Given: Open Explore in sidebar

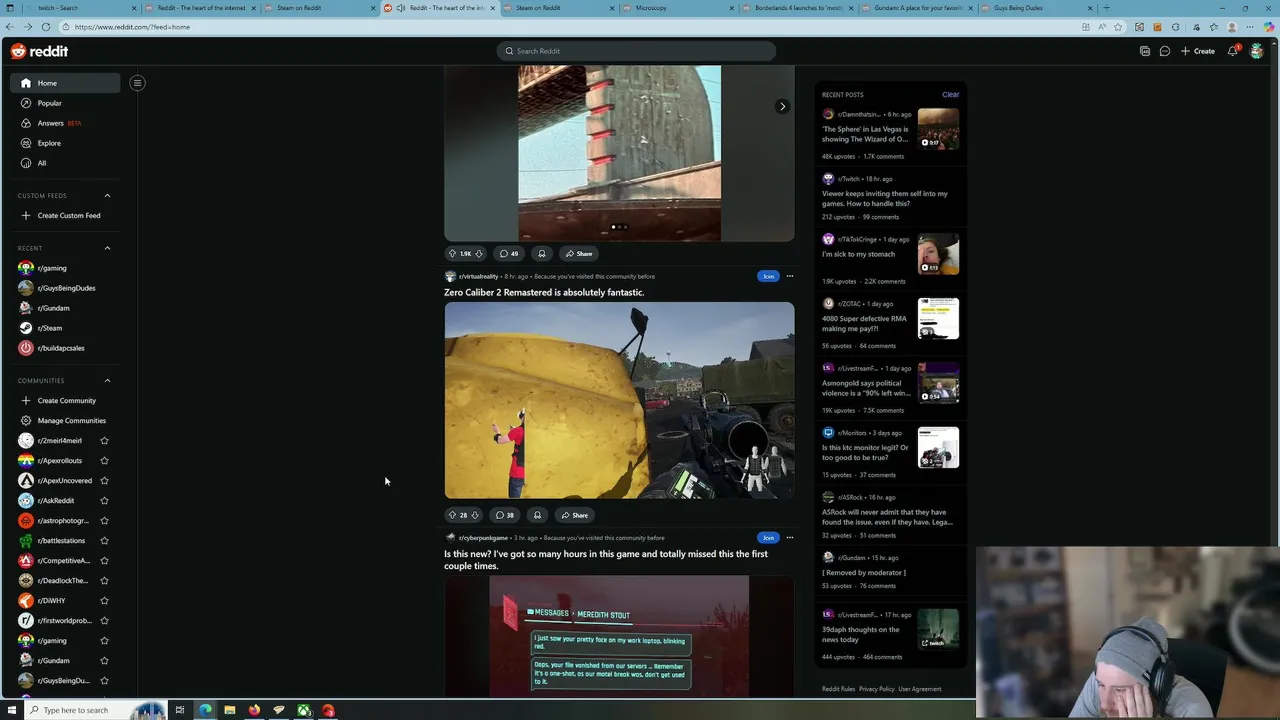Looking at the screenshot, I should click(x=65, y=143).
